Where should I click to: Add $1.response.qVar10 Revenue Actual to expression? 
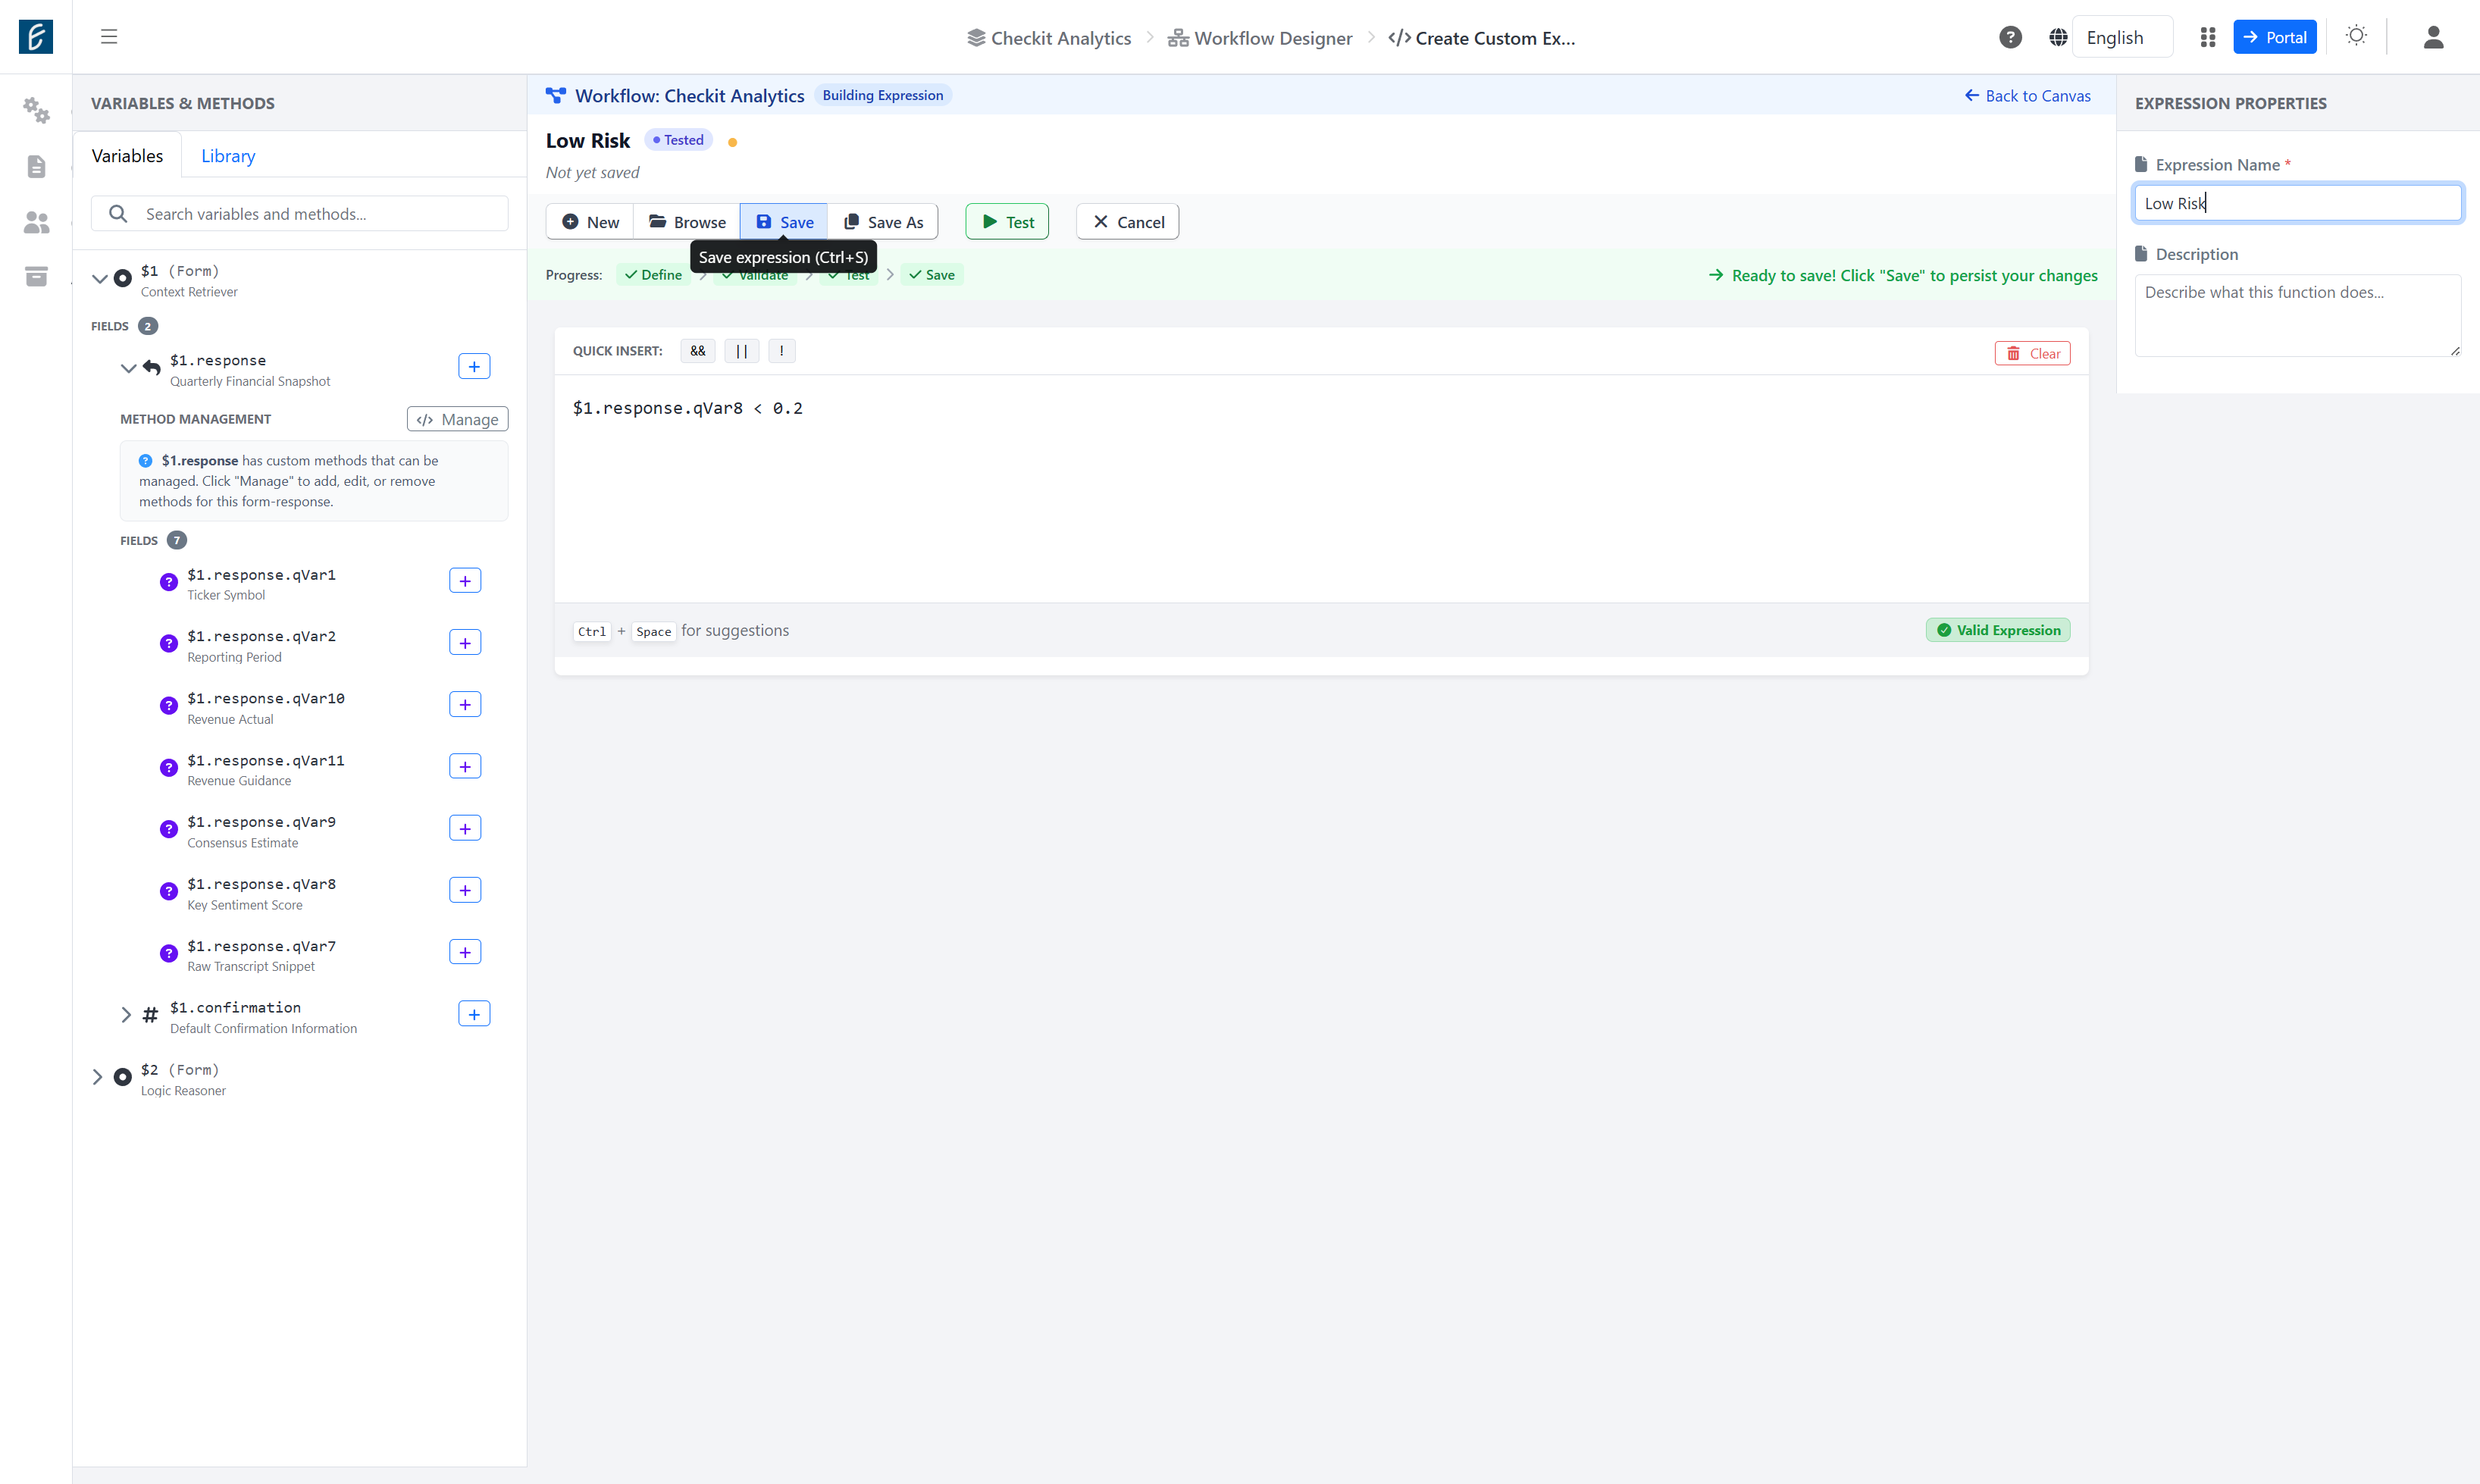click(x=465, y=705)
